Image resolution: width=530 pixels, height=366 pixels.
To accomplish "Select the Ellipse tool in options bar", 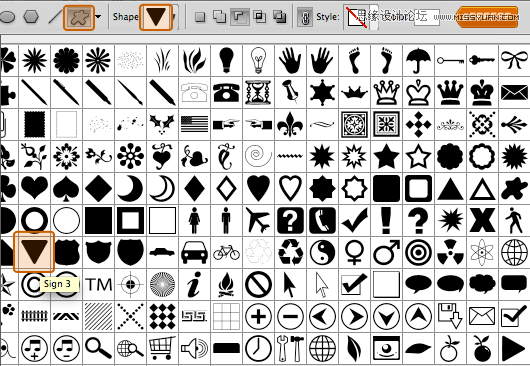I will click(7, 17).
